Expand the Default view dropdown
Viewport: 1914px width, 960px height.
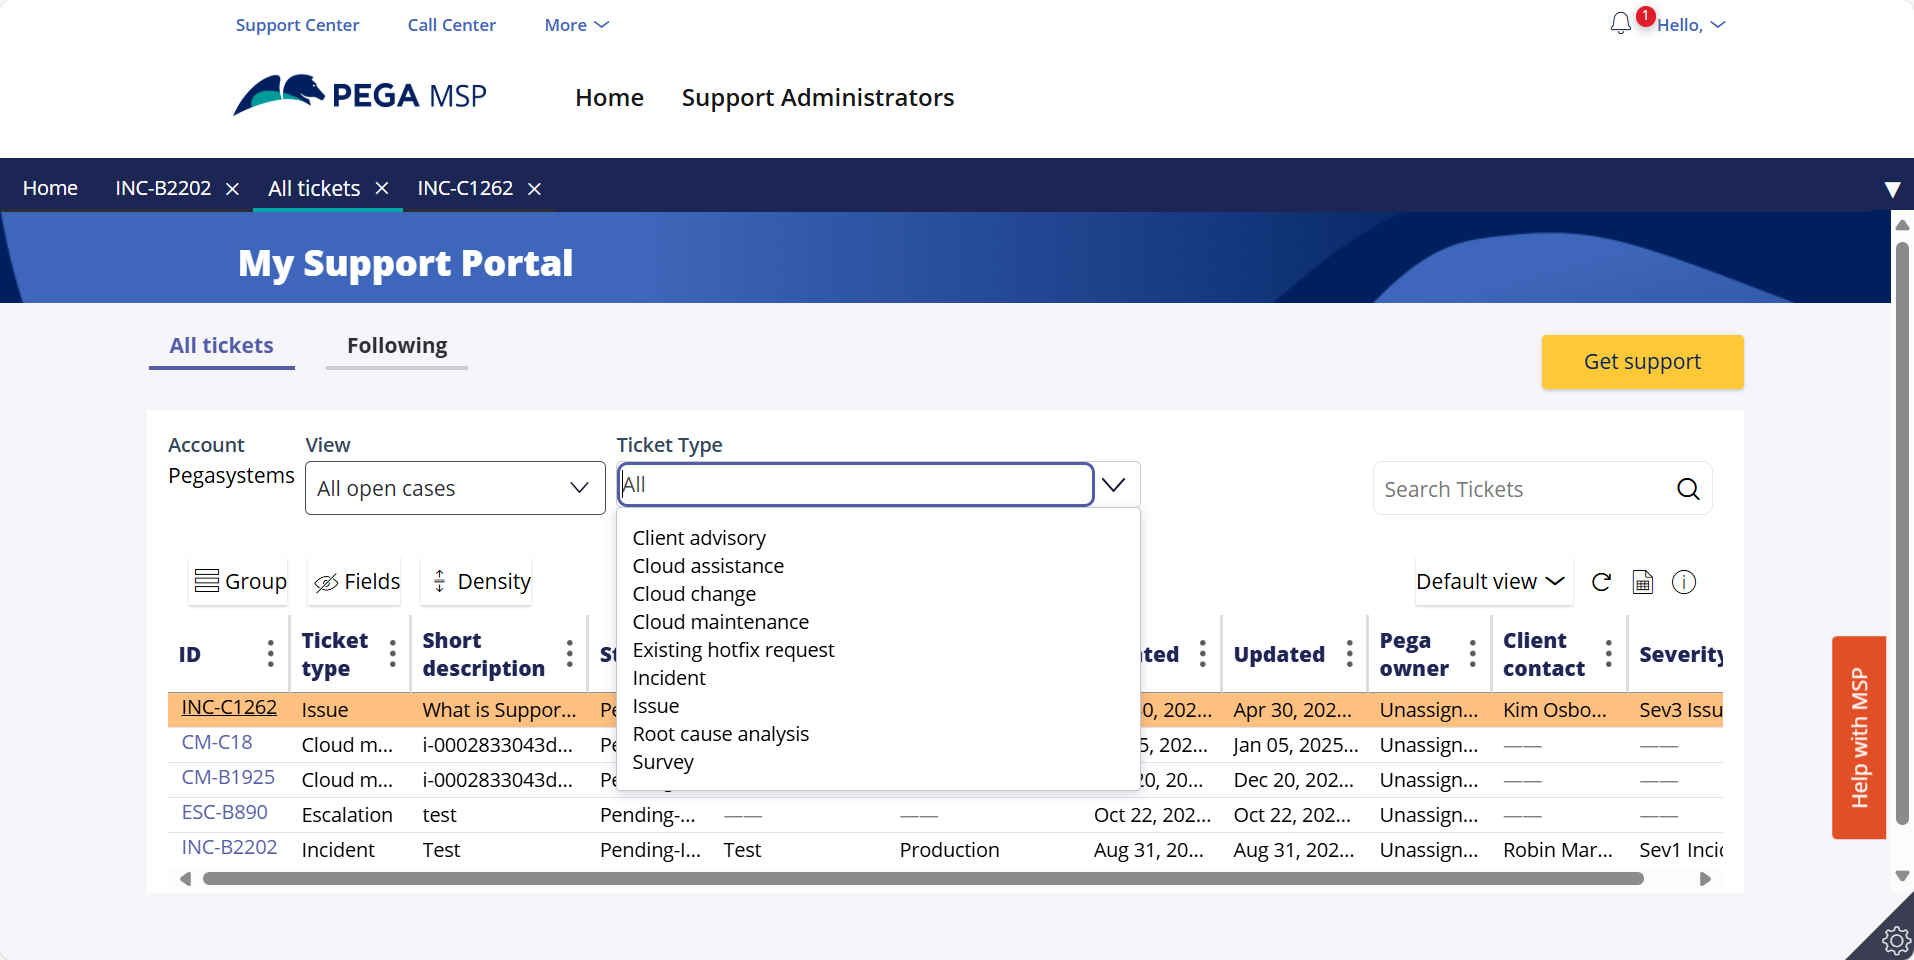1490,582
